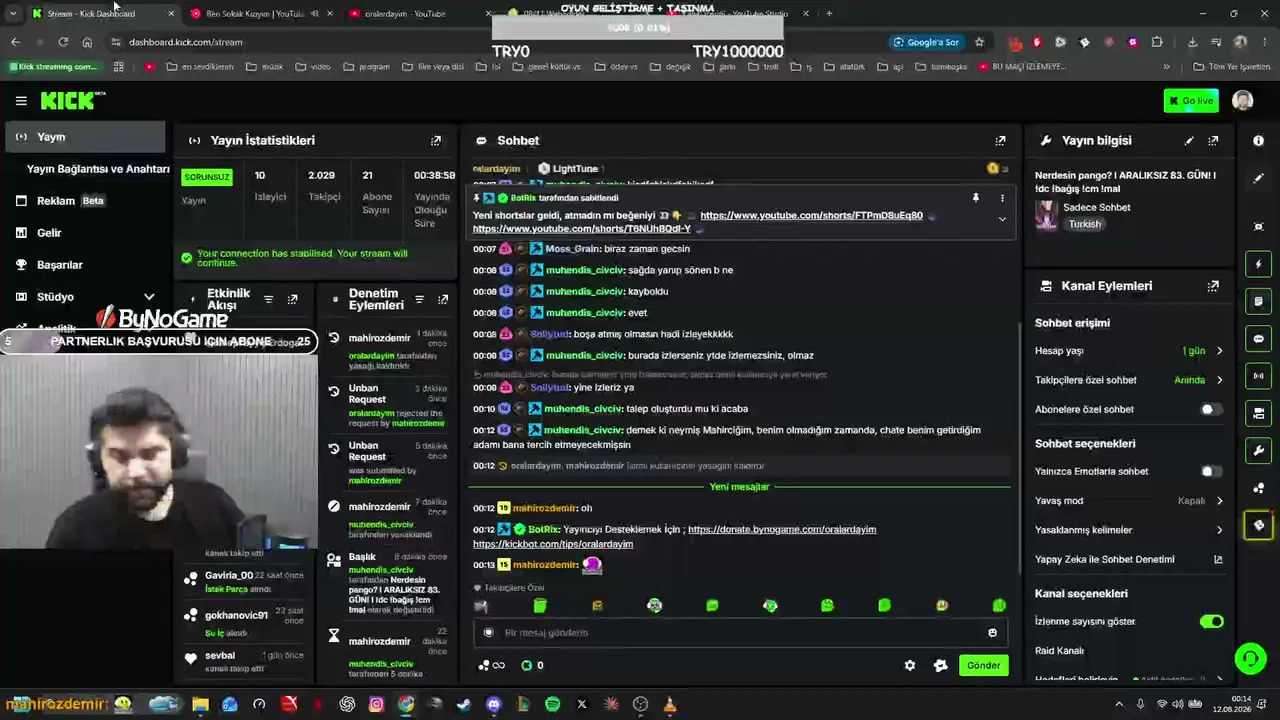Screen dimensions: 1280x720
Task: Select the Gaviria_00 activity entry
Action: point(245,582)
